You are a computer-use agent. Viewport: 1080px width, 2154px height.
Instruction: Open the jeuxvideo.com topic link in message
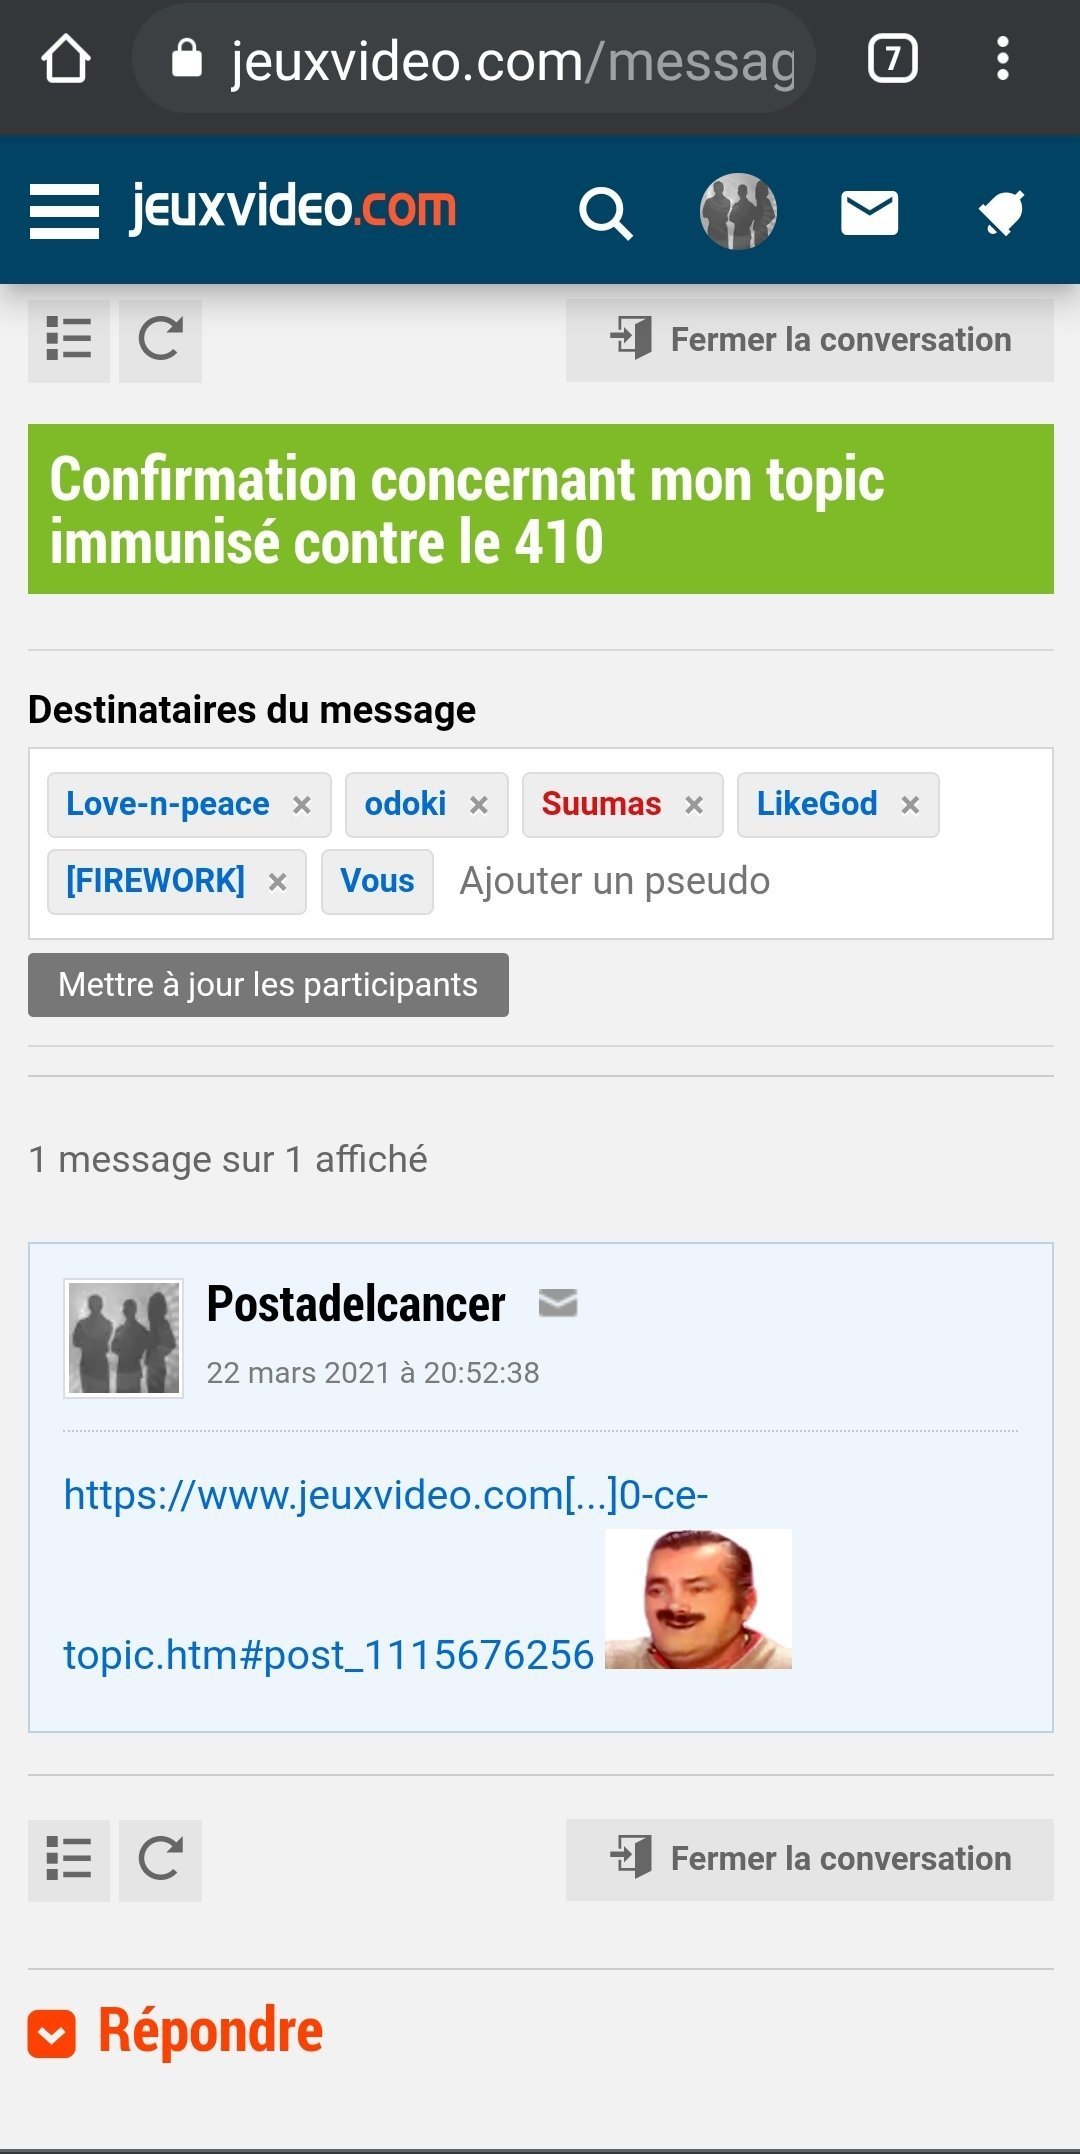tap(386, 1574)
